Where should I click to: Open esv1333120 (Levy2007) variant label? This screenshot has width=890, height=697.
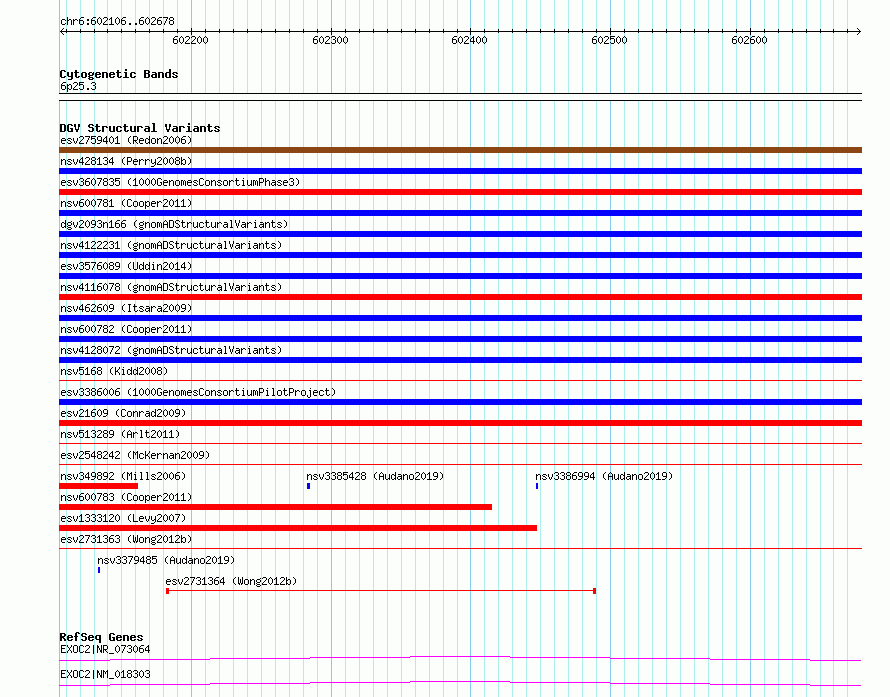(x=123, y=518)
